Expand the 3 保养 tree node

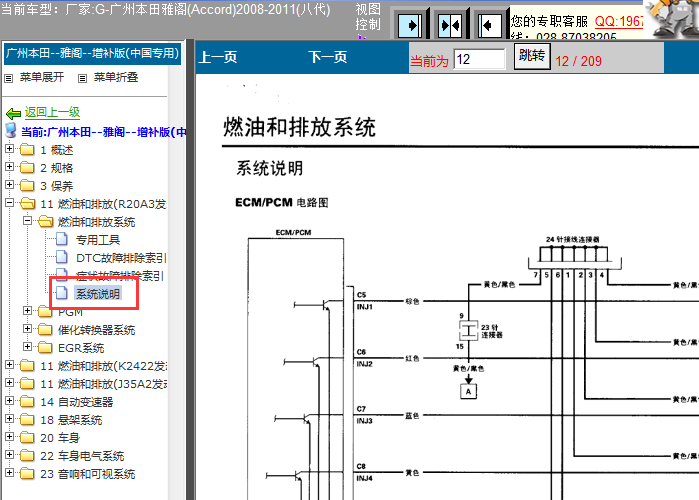[x=9, y=184]
